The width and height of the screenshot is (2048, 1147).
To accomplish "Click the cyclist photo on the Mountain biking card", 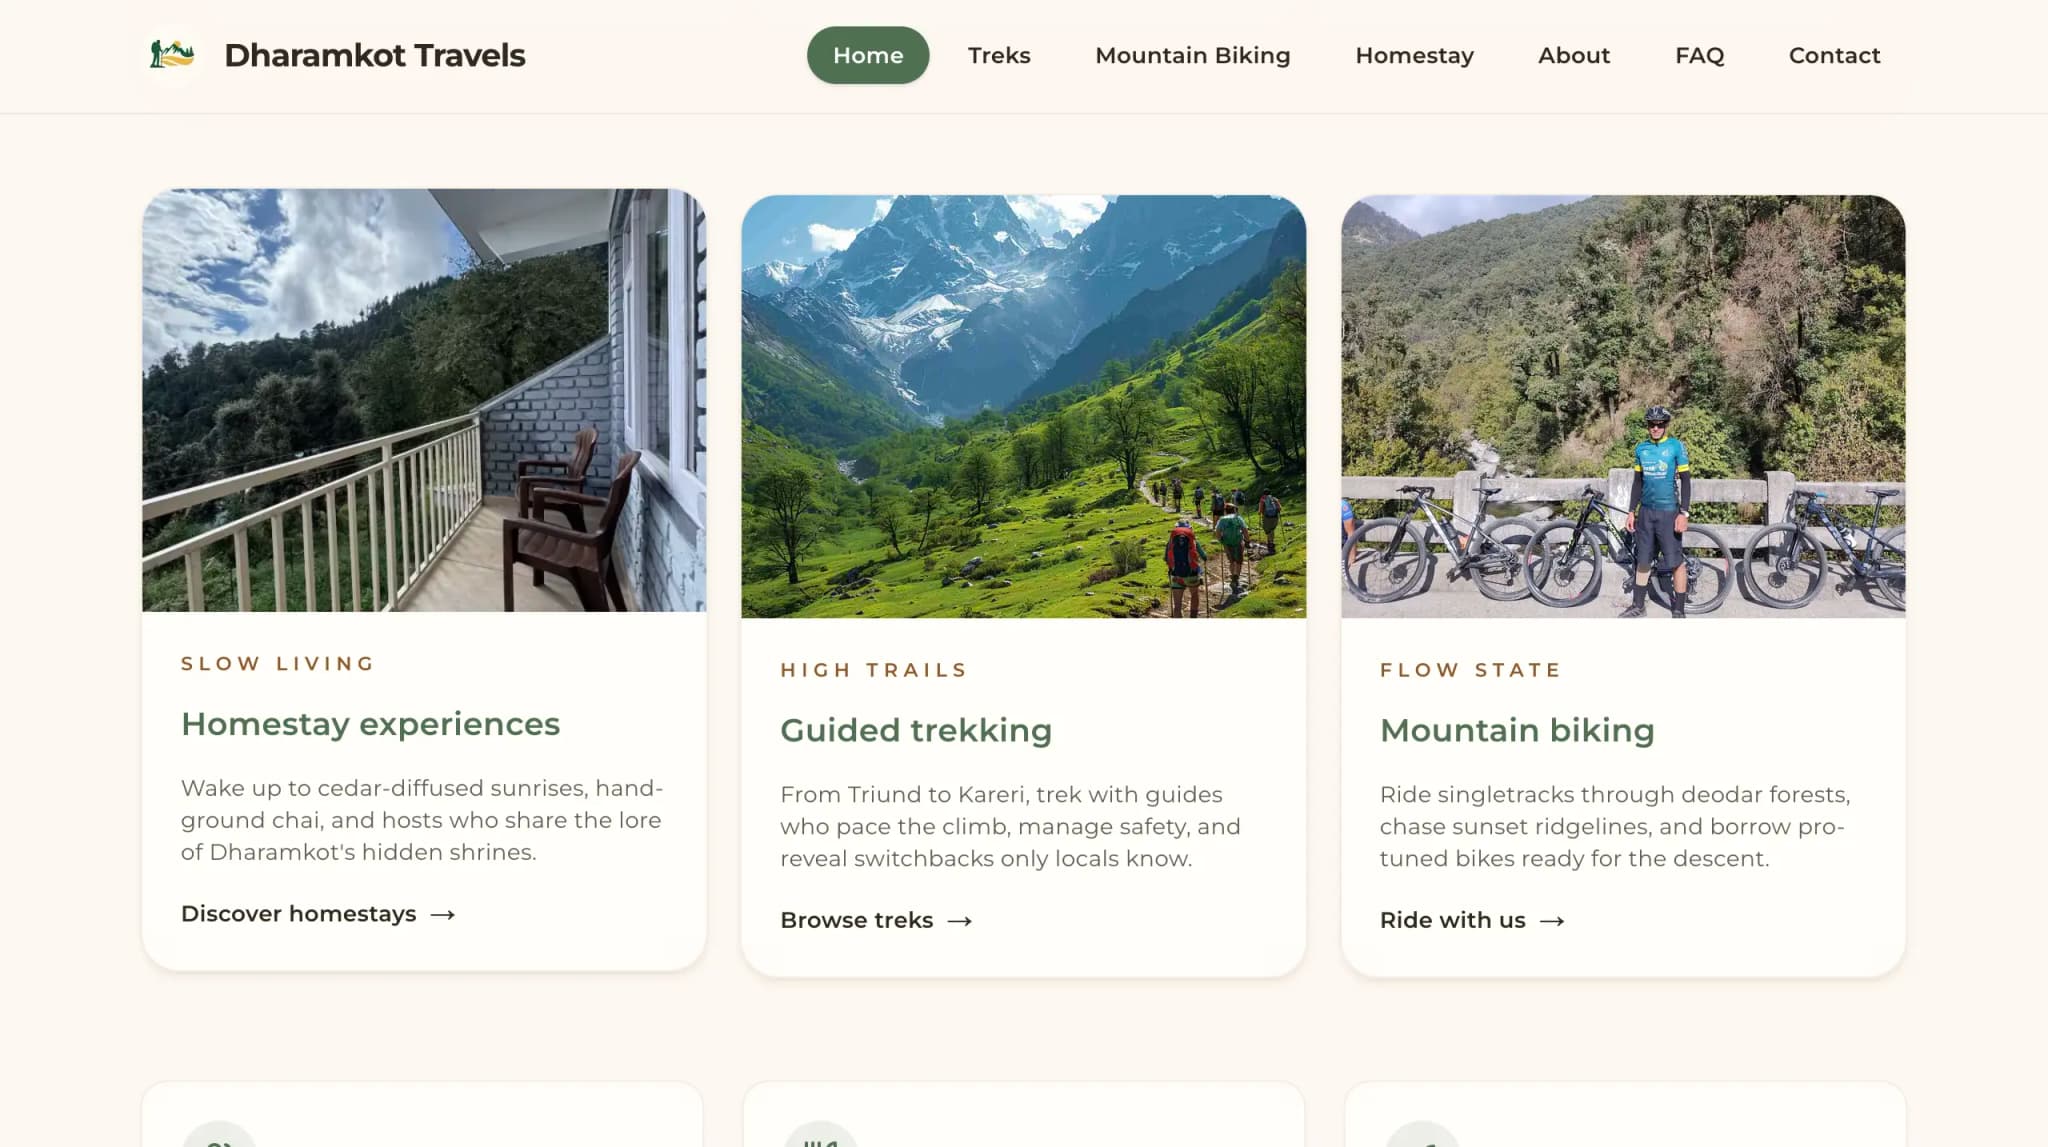I will (1624, 405).
